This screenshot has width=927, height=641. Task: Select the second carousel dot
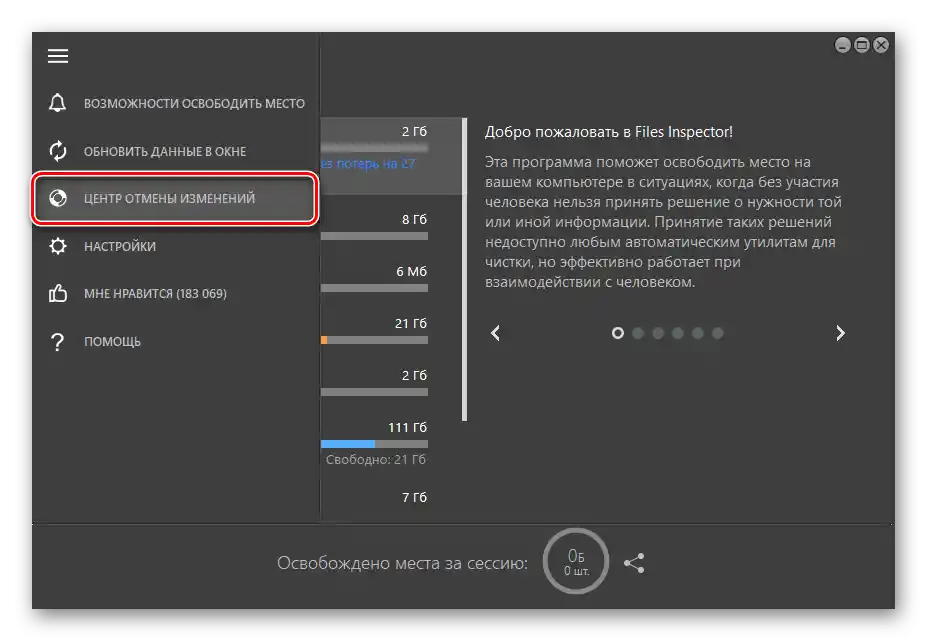coord(638,334)
